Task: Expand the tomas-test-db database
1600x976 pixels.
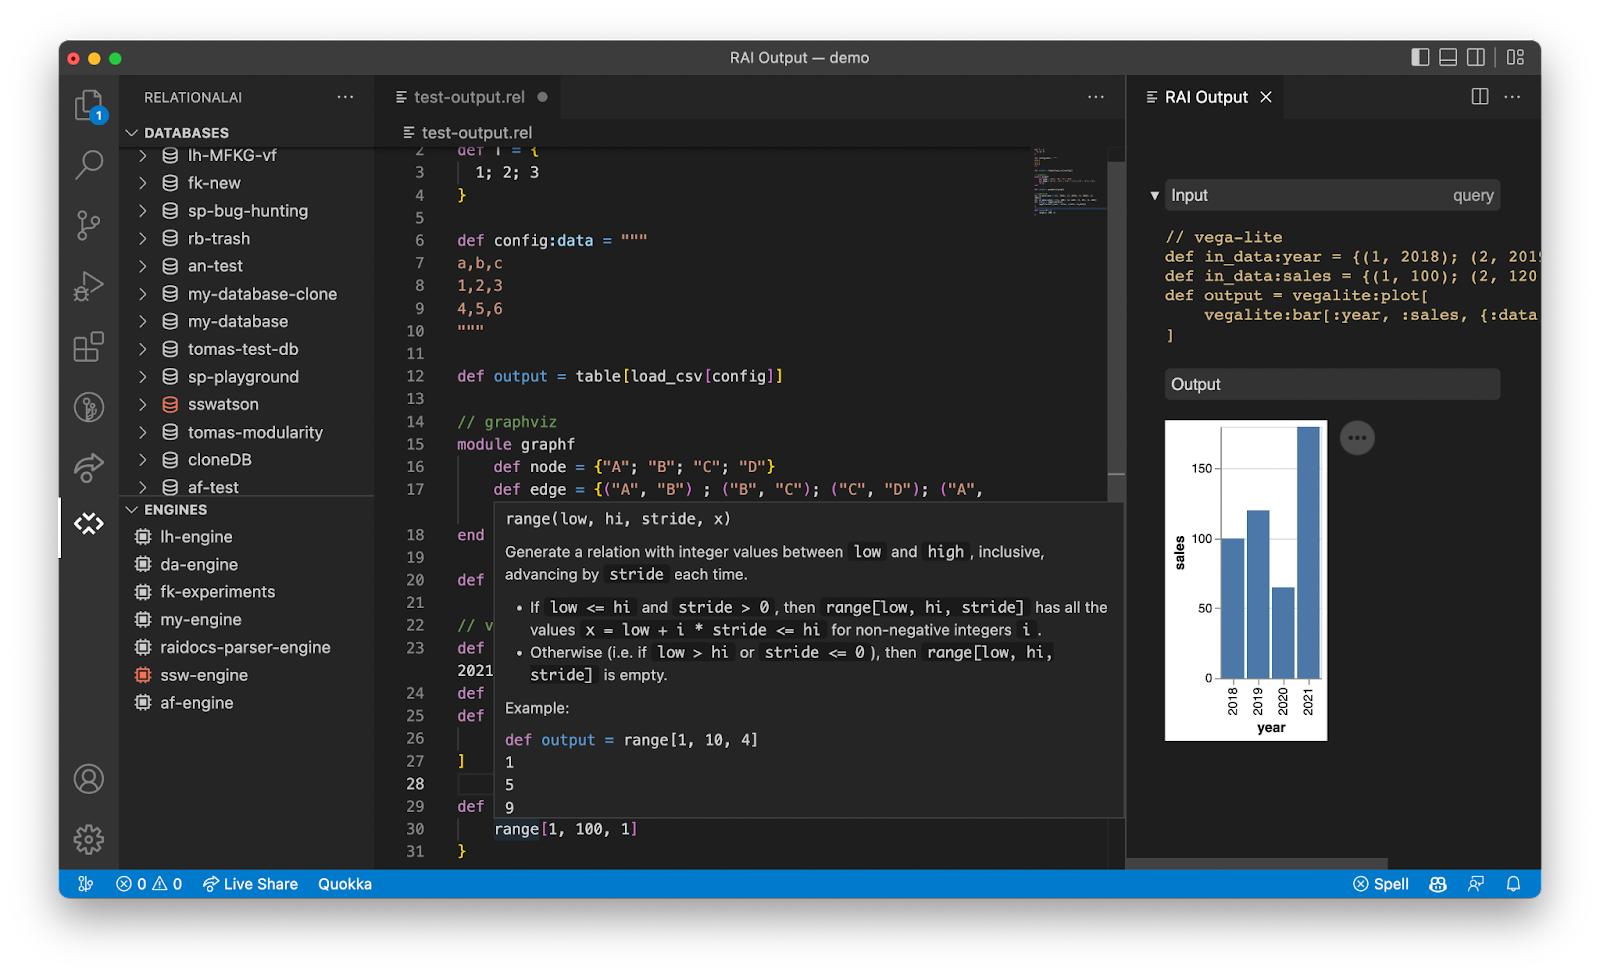Action: pos(143,349)
